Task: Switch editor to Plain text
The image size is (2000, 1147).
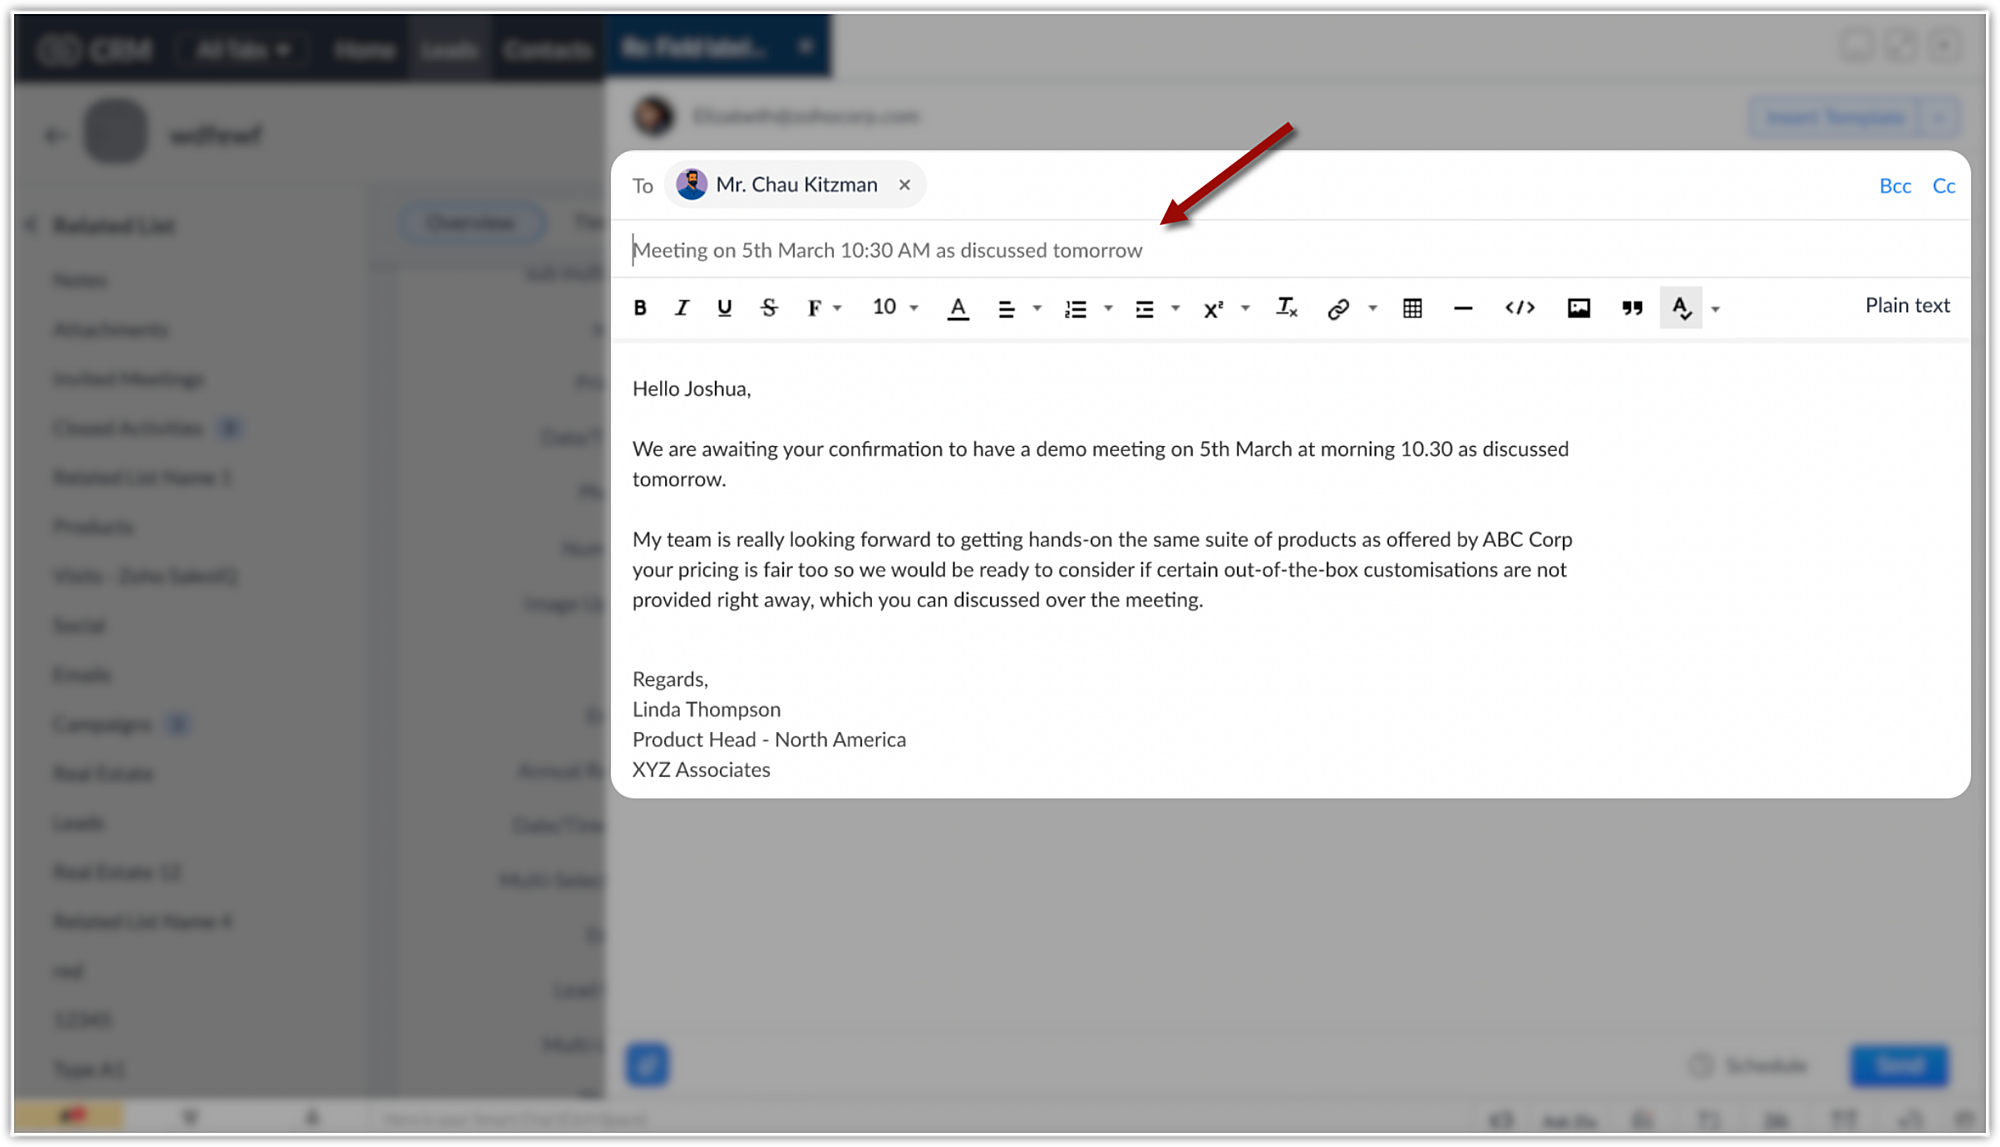Action: (1906, 306)
